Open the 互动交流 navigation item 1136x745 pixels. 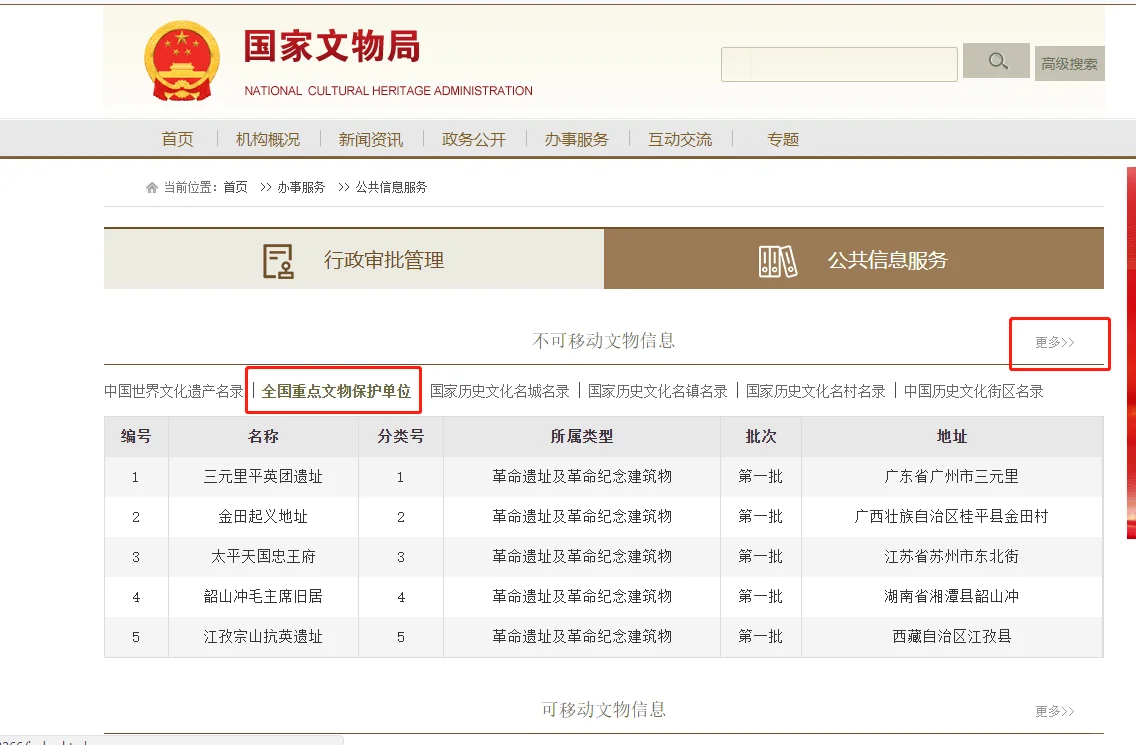click(x=680, y=139)
